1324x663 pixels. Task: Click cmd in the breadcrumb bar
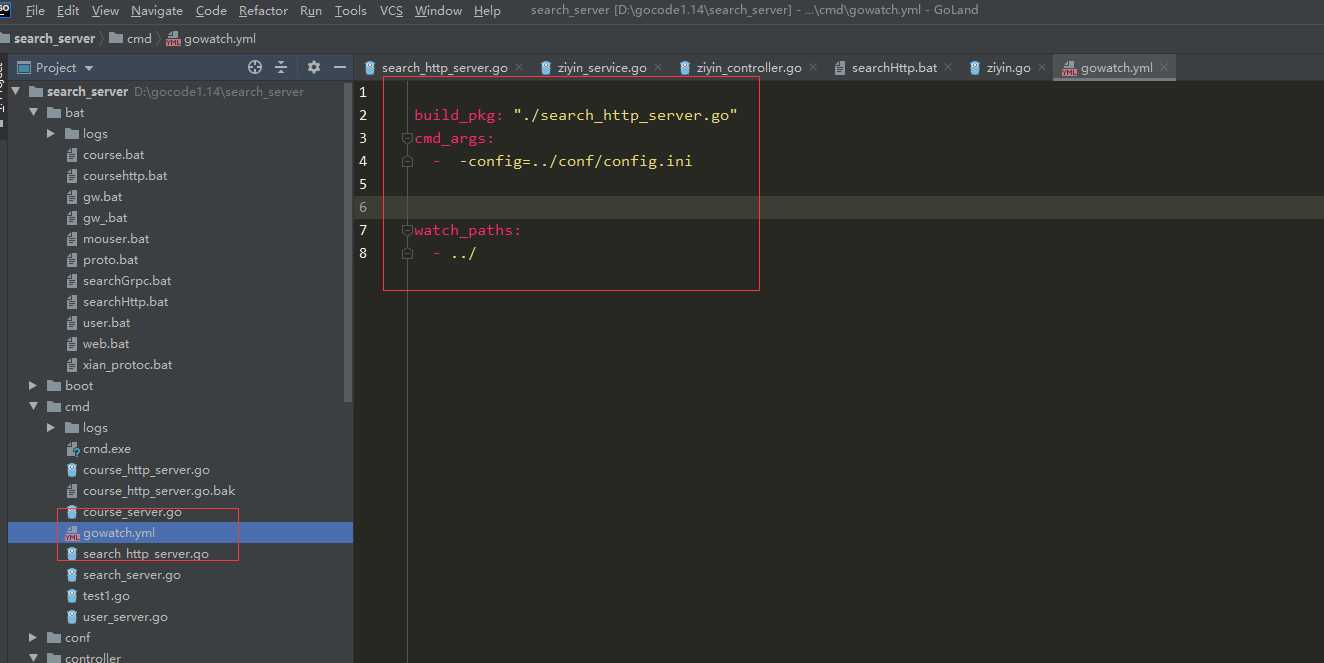139,39
